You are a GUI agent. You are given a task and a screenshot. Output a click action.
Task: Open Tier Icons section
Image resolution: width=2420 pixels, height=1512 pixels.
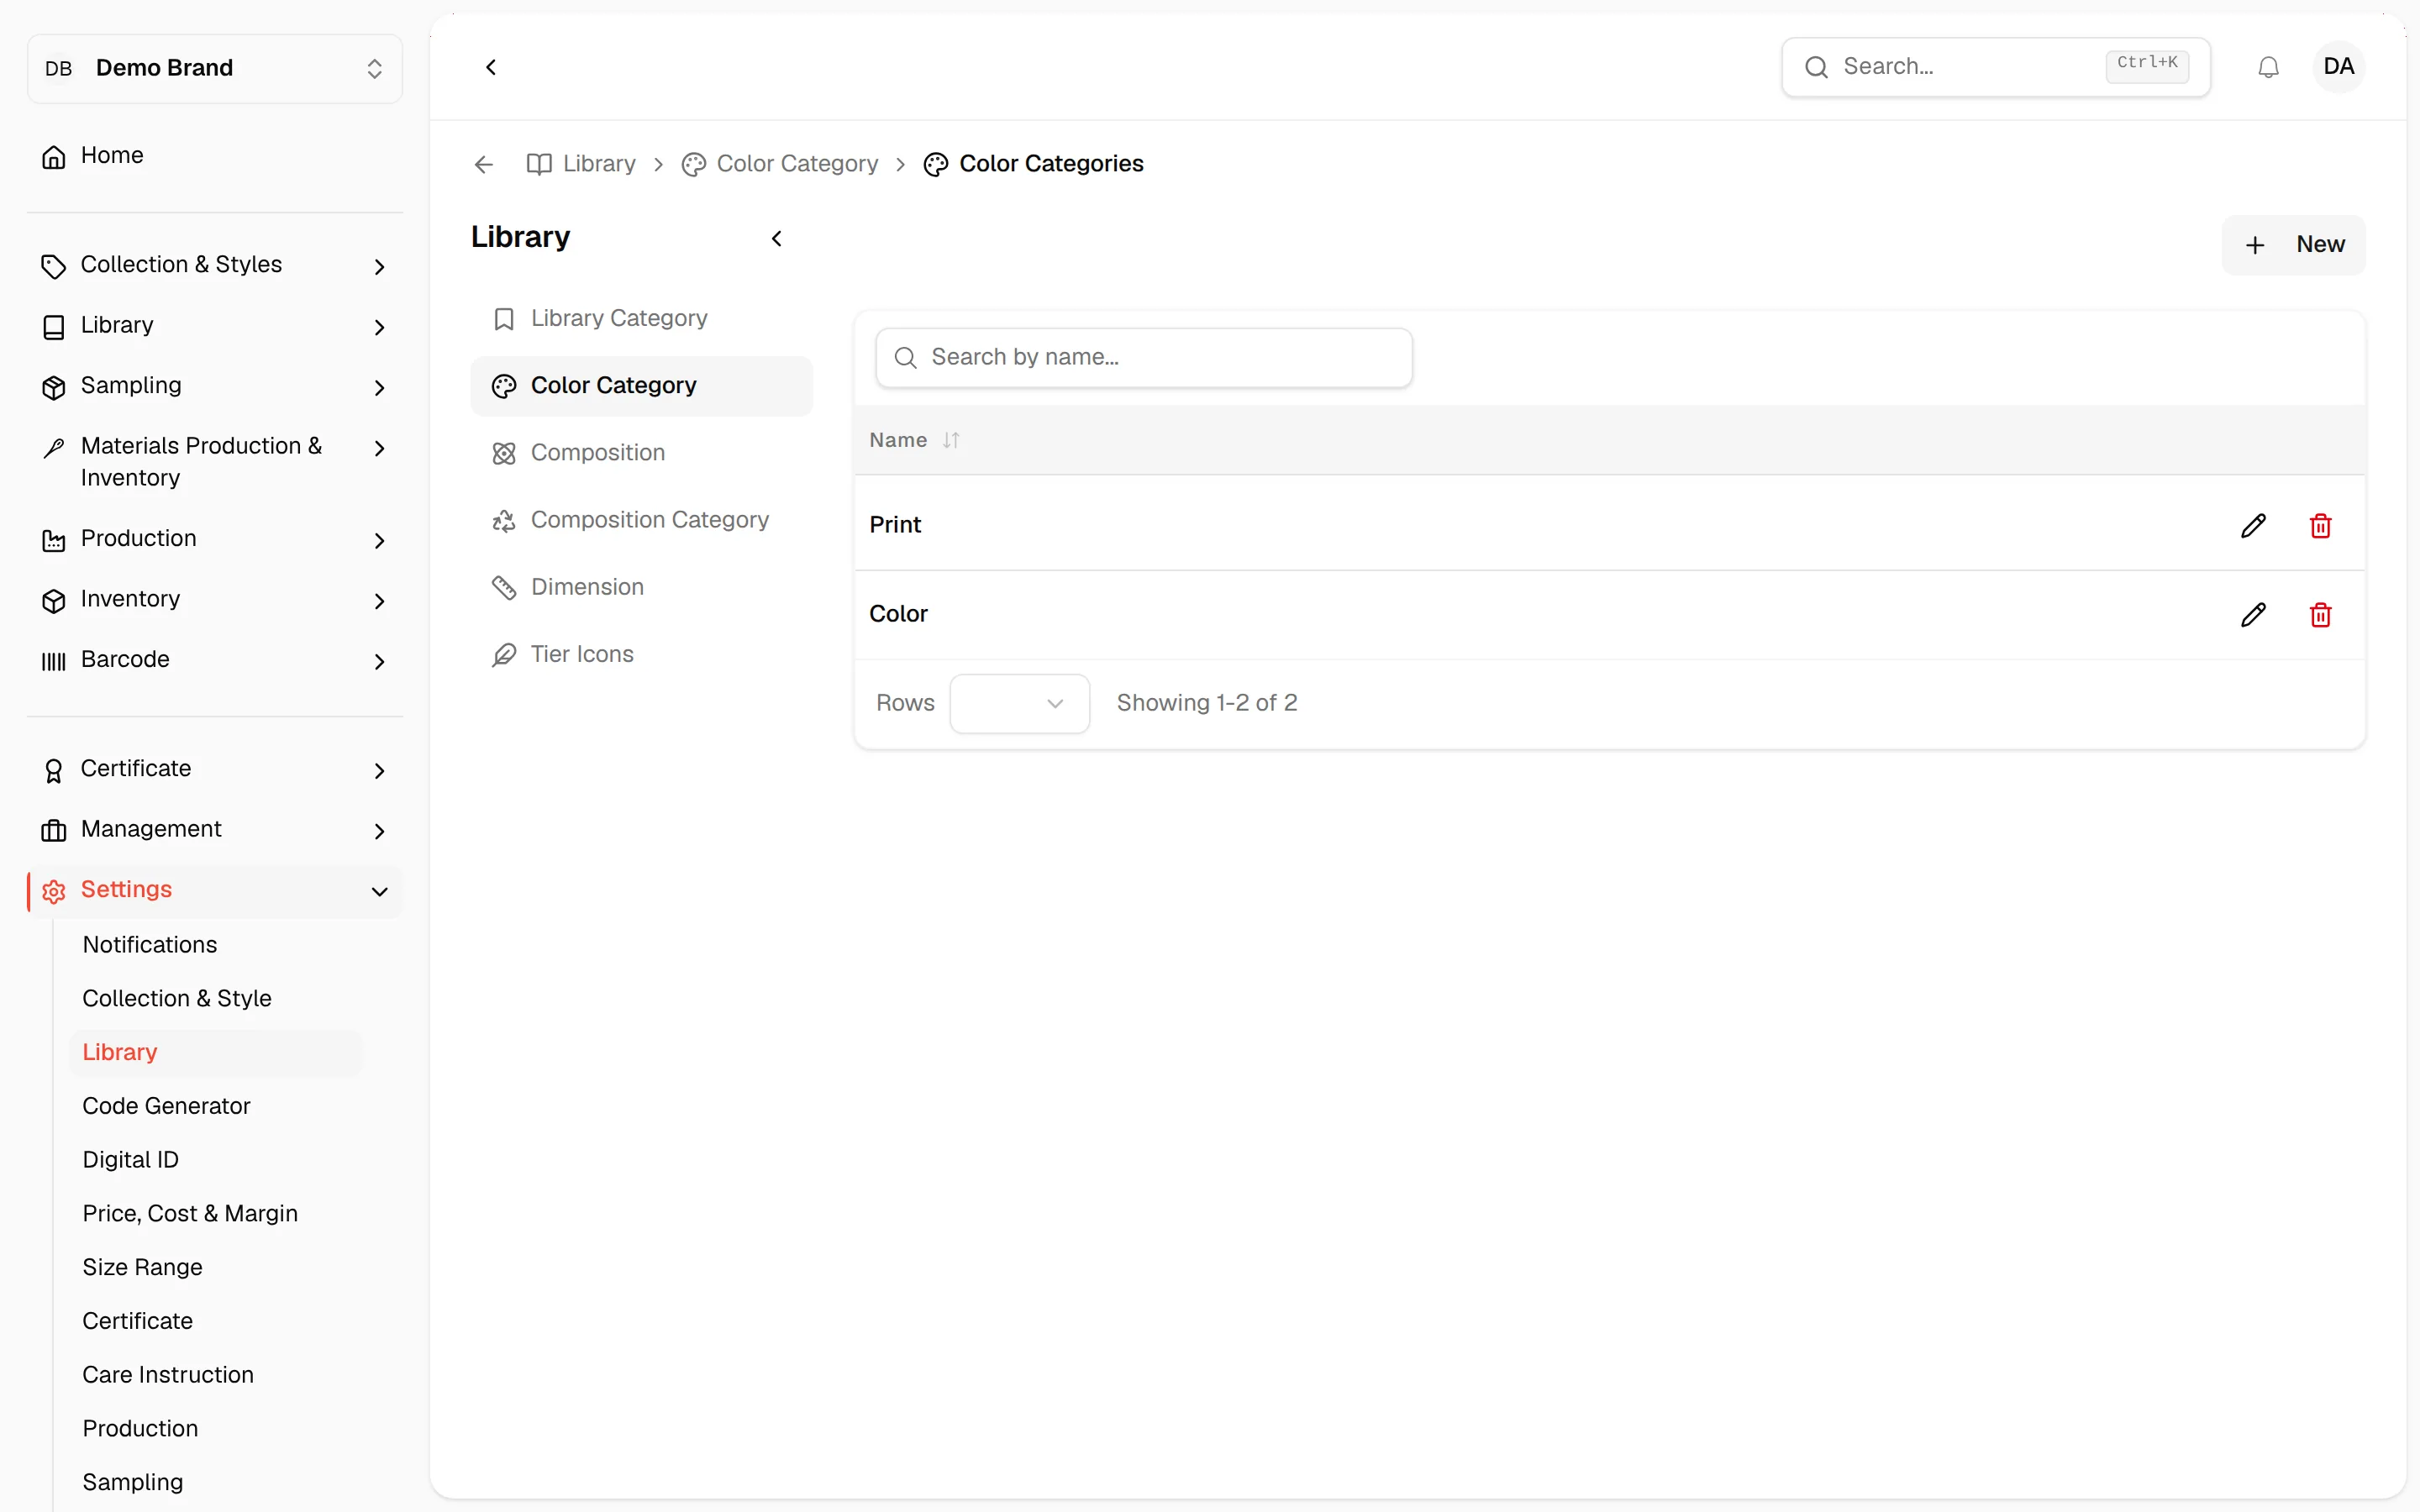pos(641,654)
